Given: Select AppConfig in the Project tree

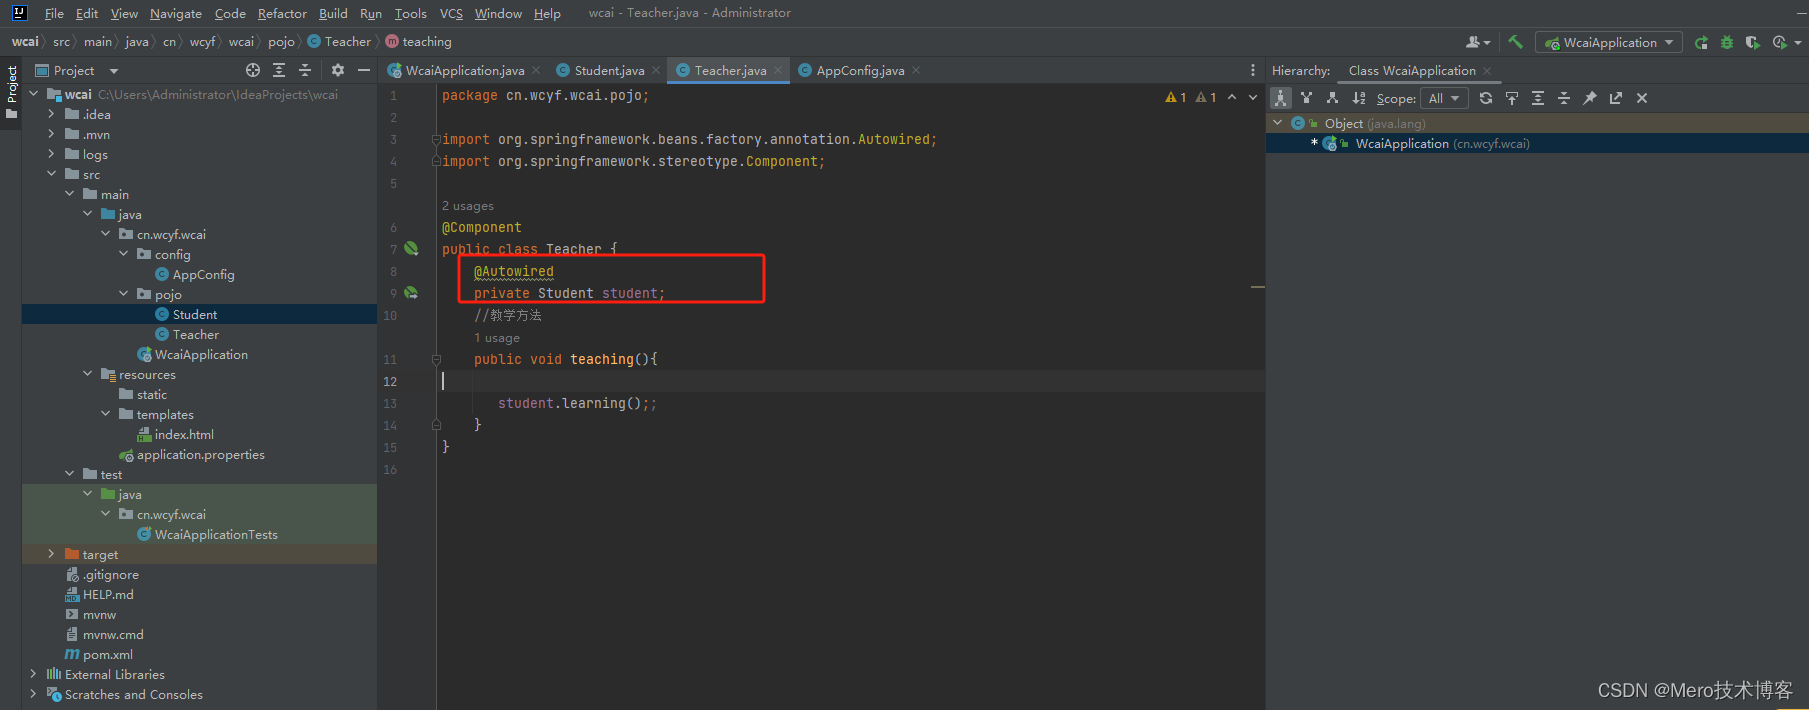Looking at the screenshot, I should point(203,274).
